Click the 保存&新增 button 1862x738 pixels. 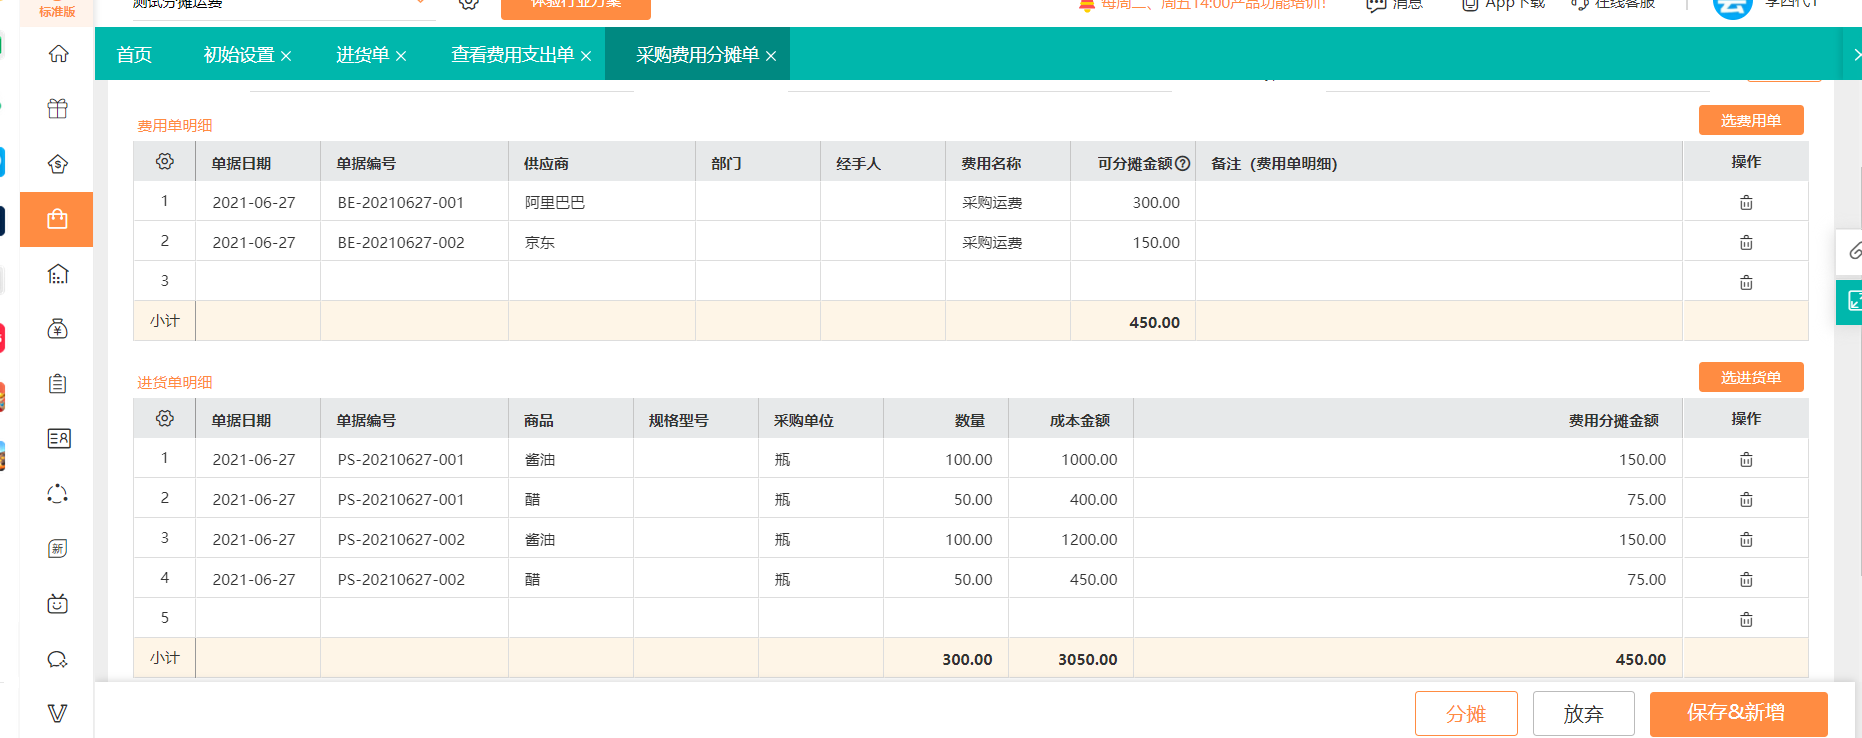click(1737, 713)
